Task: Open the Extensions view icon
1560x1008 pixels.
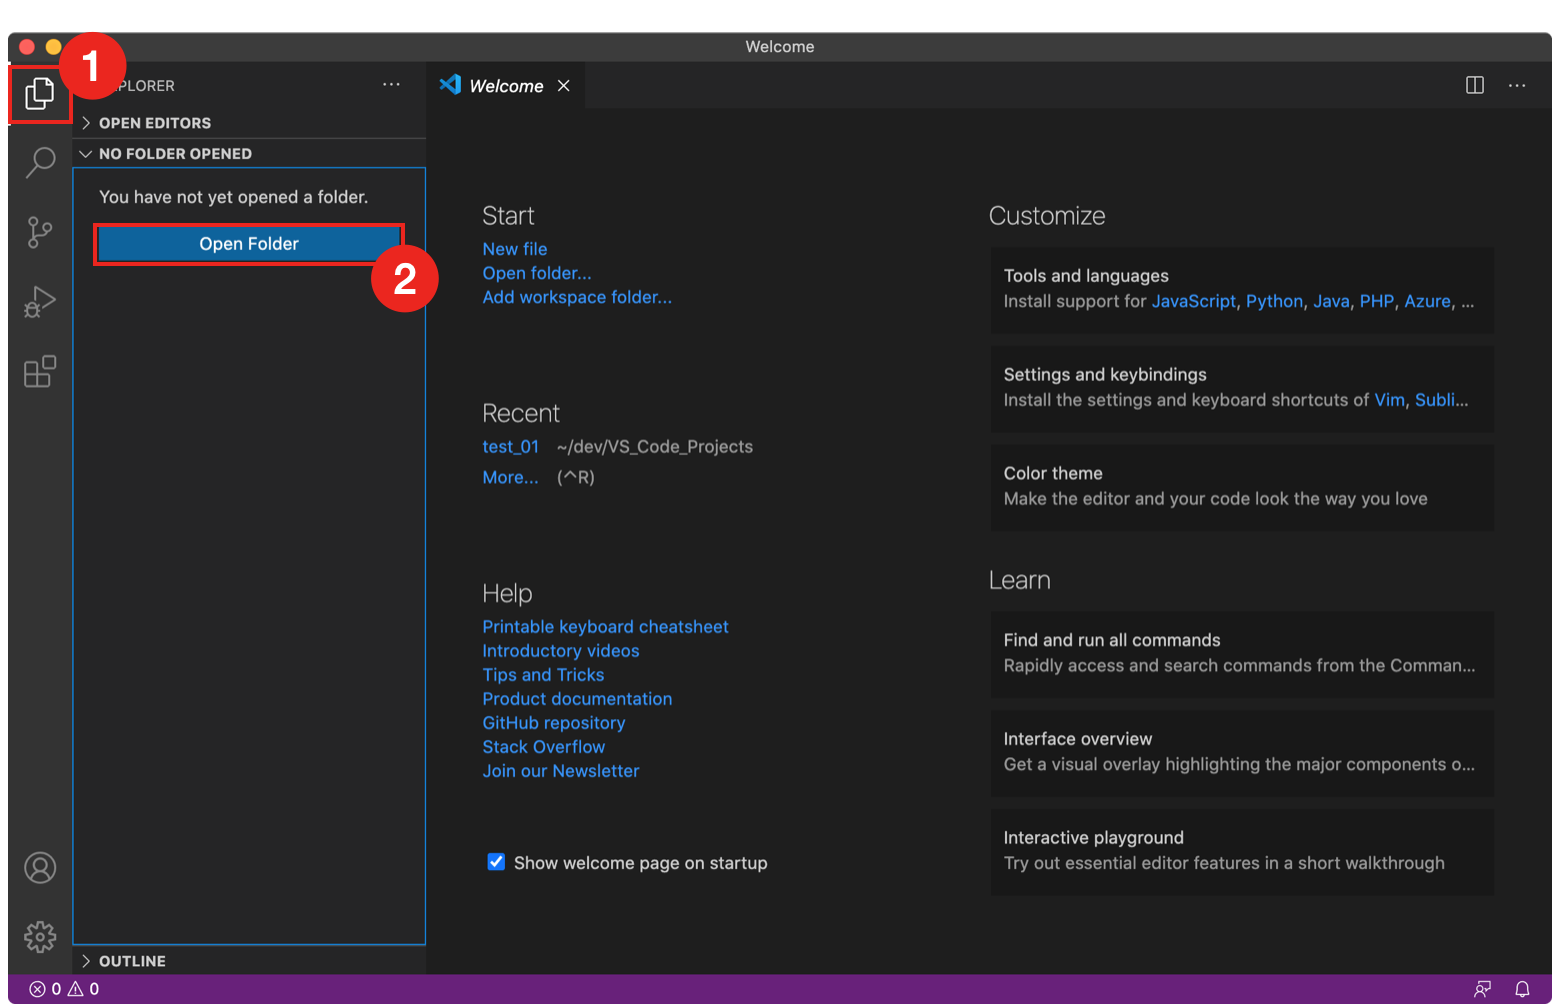Action: [x=40, y=371]
